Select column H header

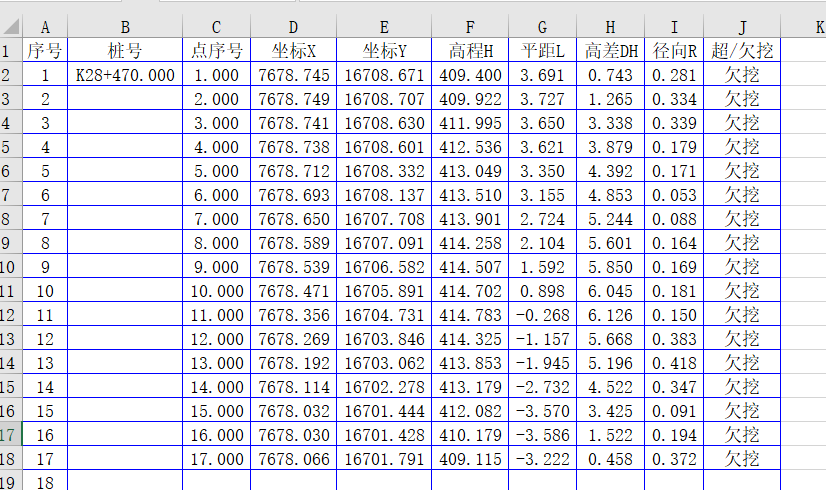(x=610, y=28)
